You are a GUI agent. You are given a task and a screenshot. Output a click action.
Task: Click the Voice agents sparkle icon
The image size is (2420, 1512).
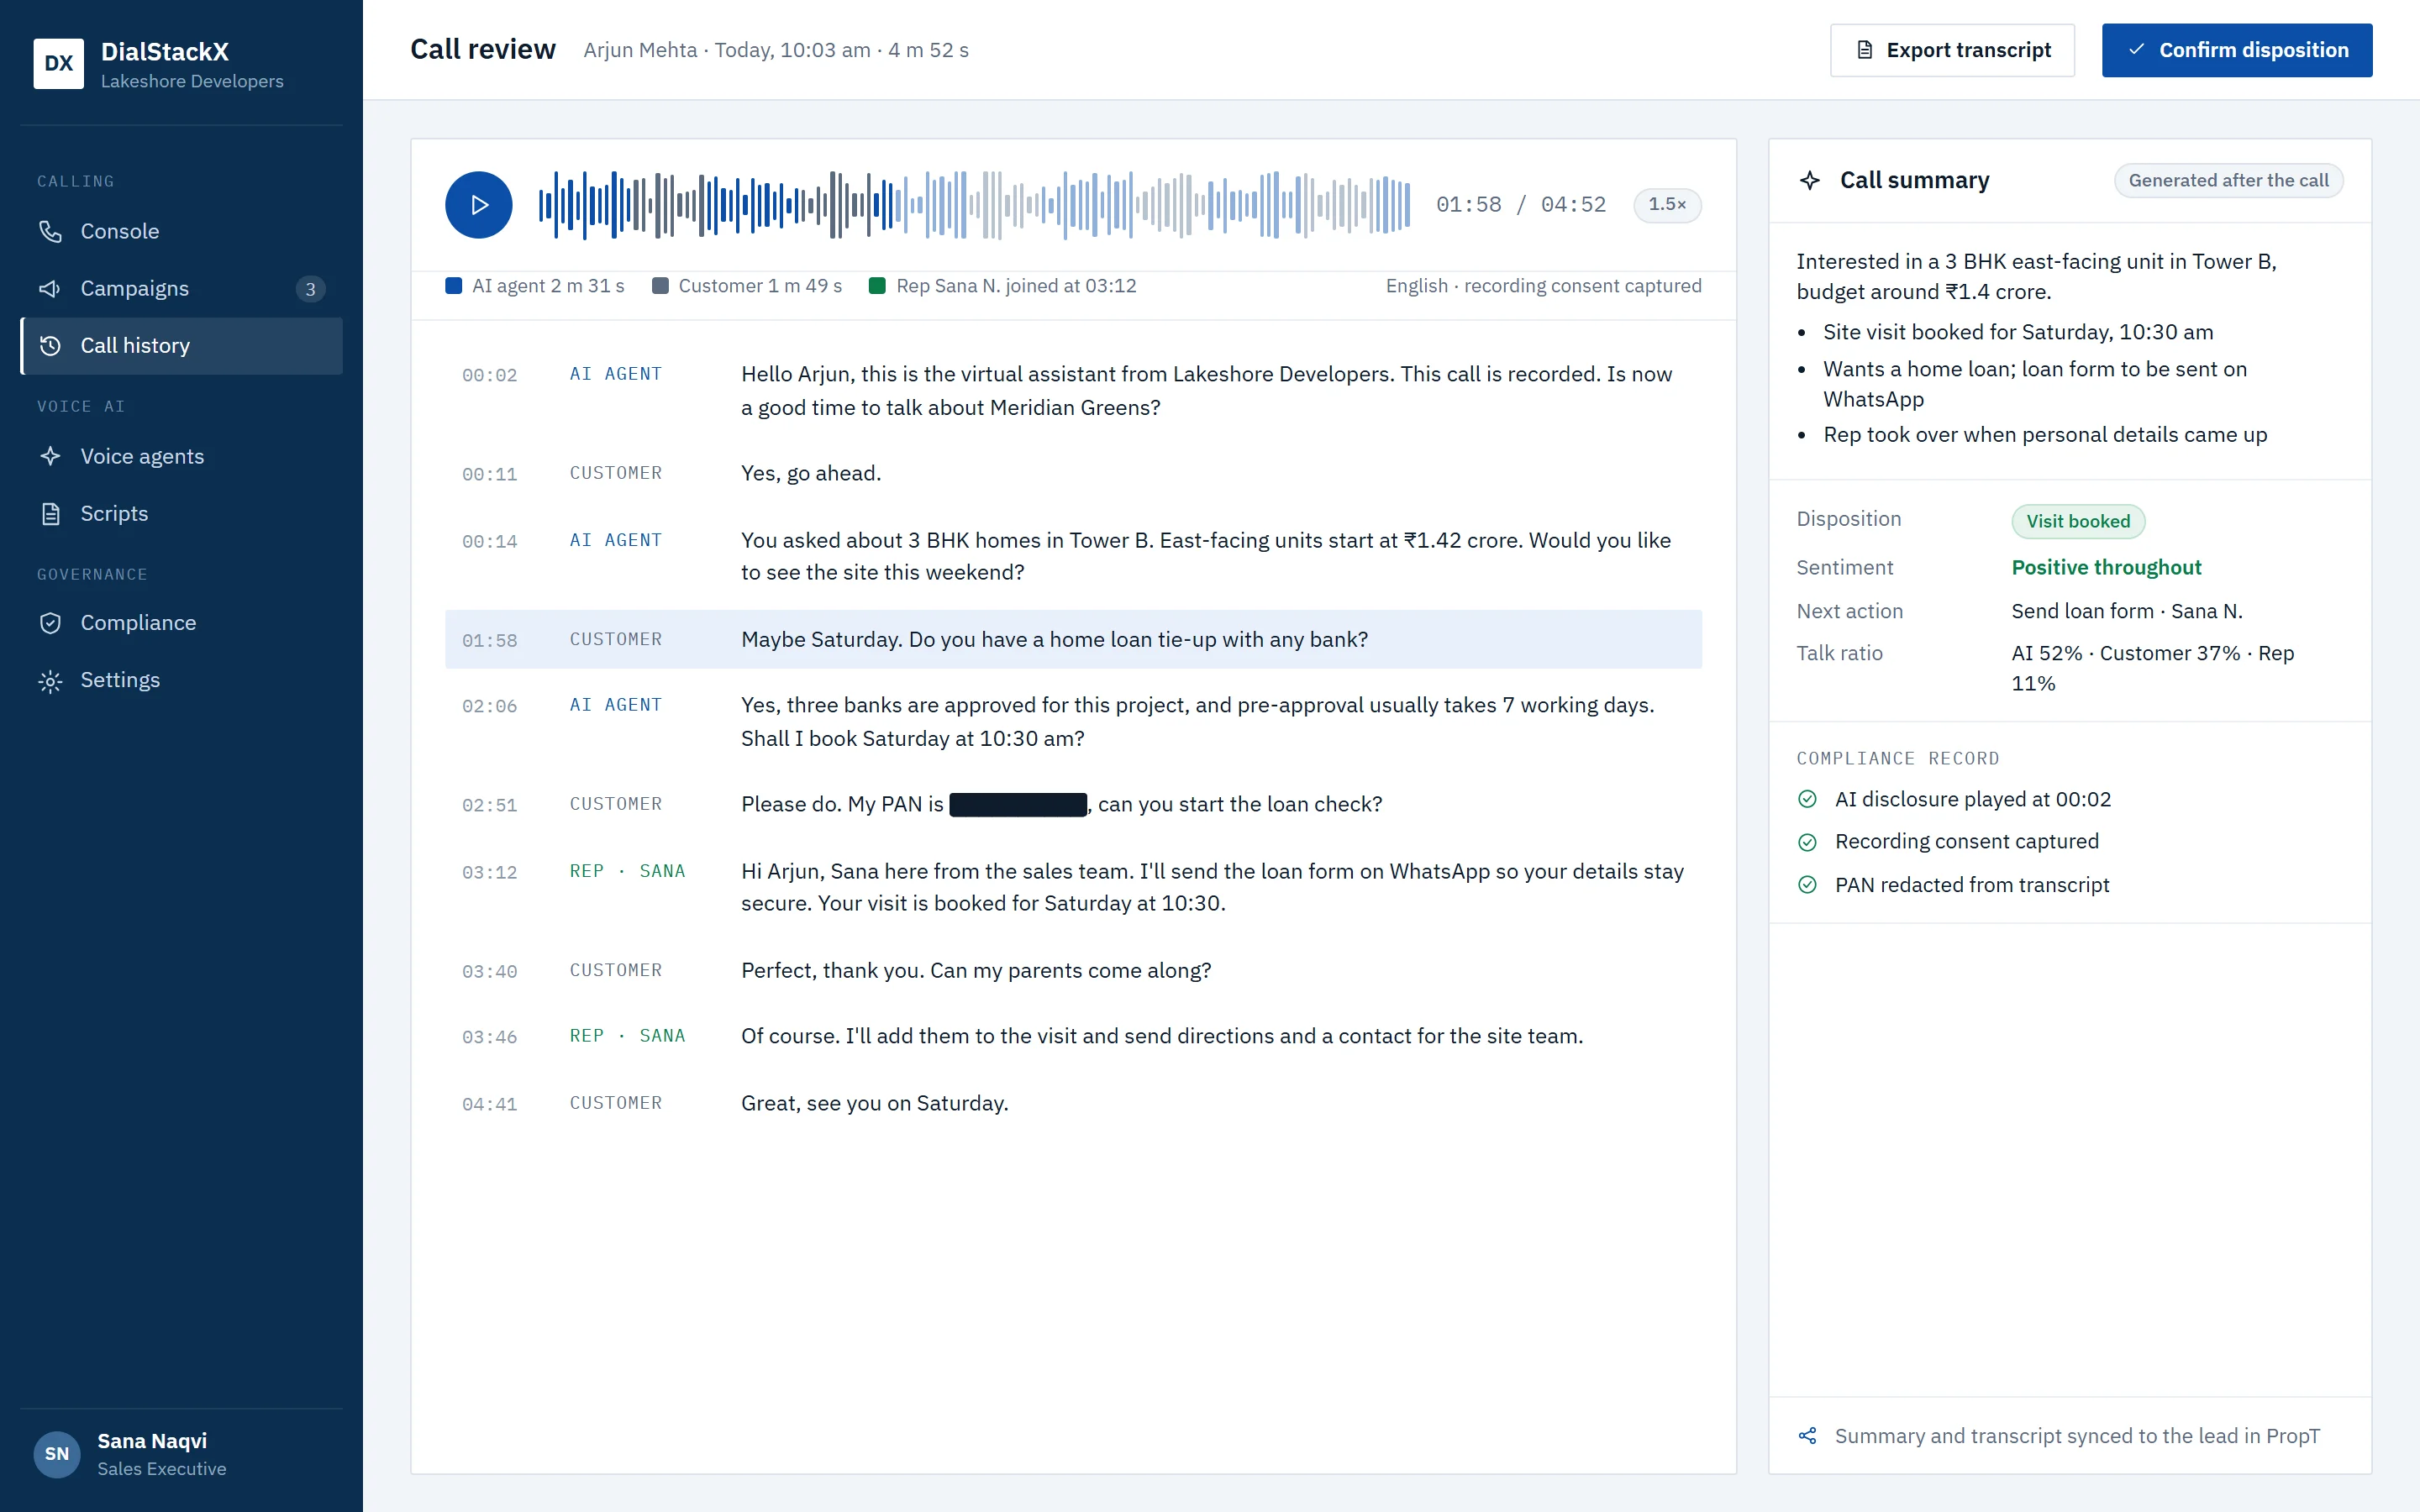(50, 456)
